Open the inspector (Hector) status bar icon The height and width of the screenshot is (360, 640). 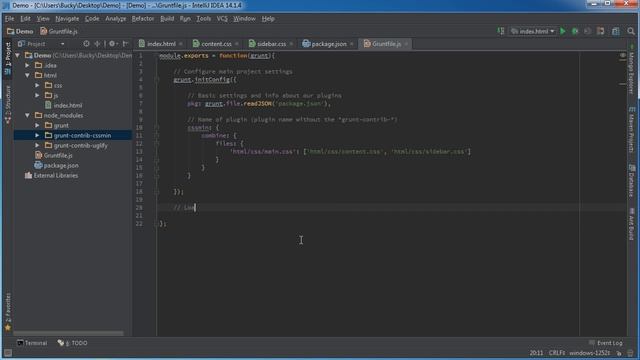point(631,353)
